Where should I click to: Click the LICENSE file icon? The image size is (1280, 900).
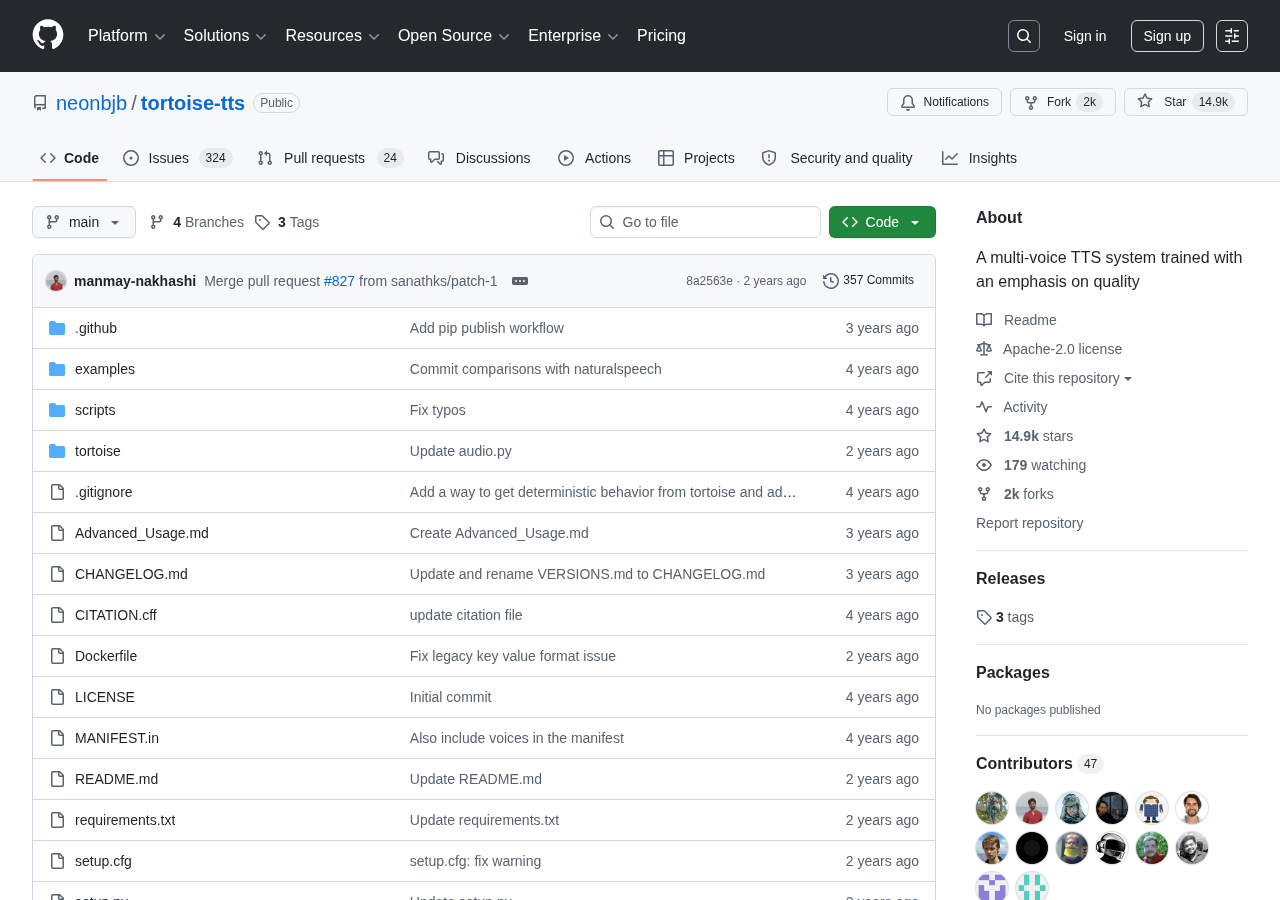click(x=57, y=697)
